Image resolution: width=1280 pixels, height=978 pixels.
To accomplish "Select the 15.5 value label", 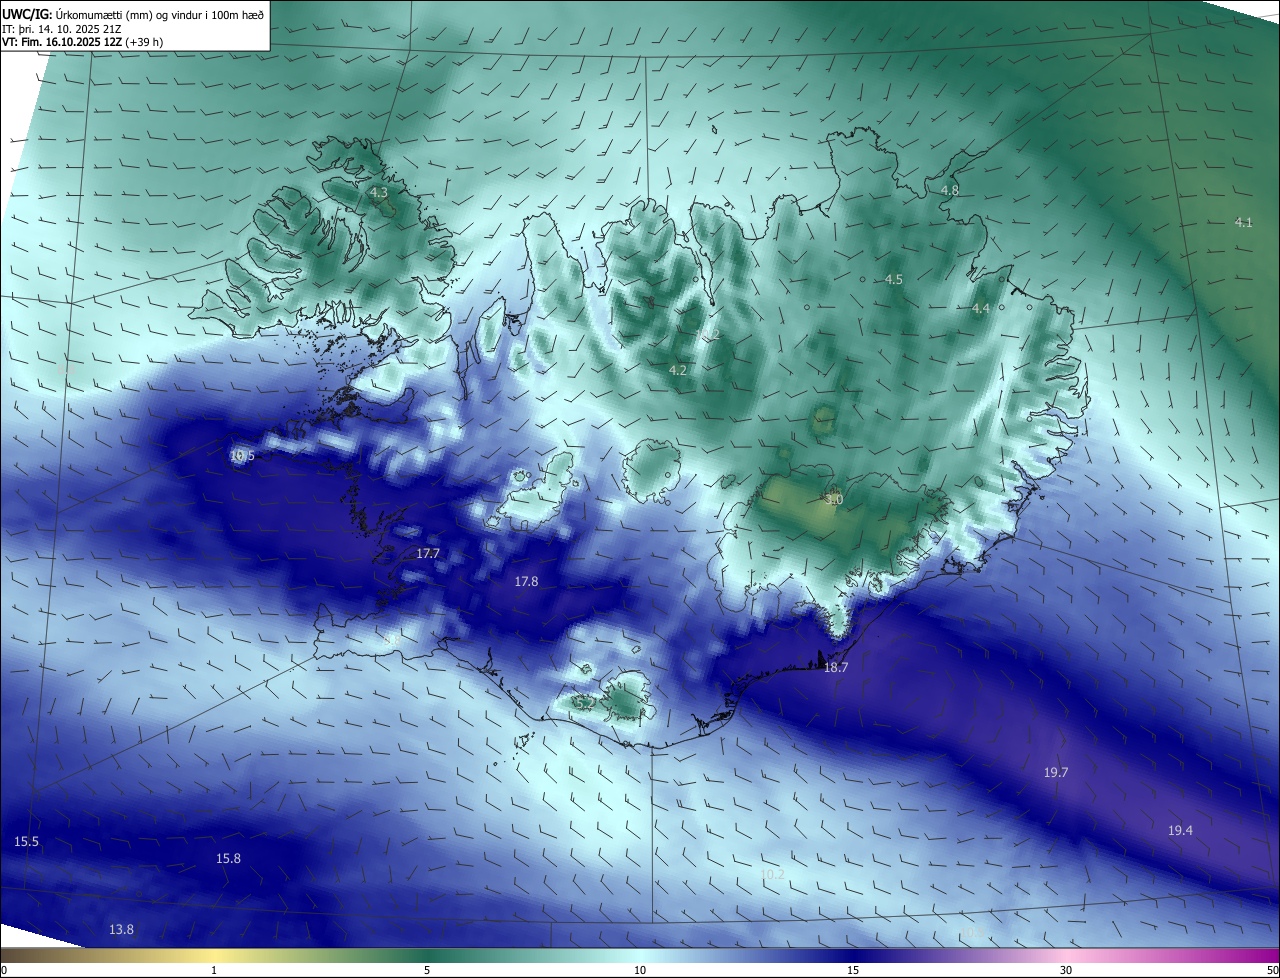I will coord(27,842).
